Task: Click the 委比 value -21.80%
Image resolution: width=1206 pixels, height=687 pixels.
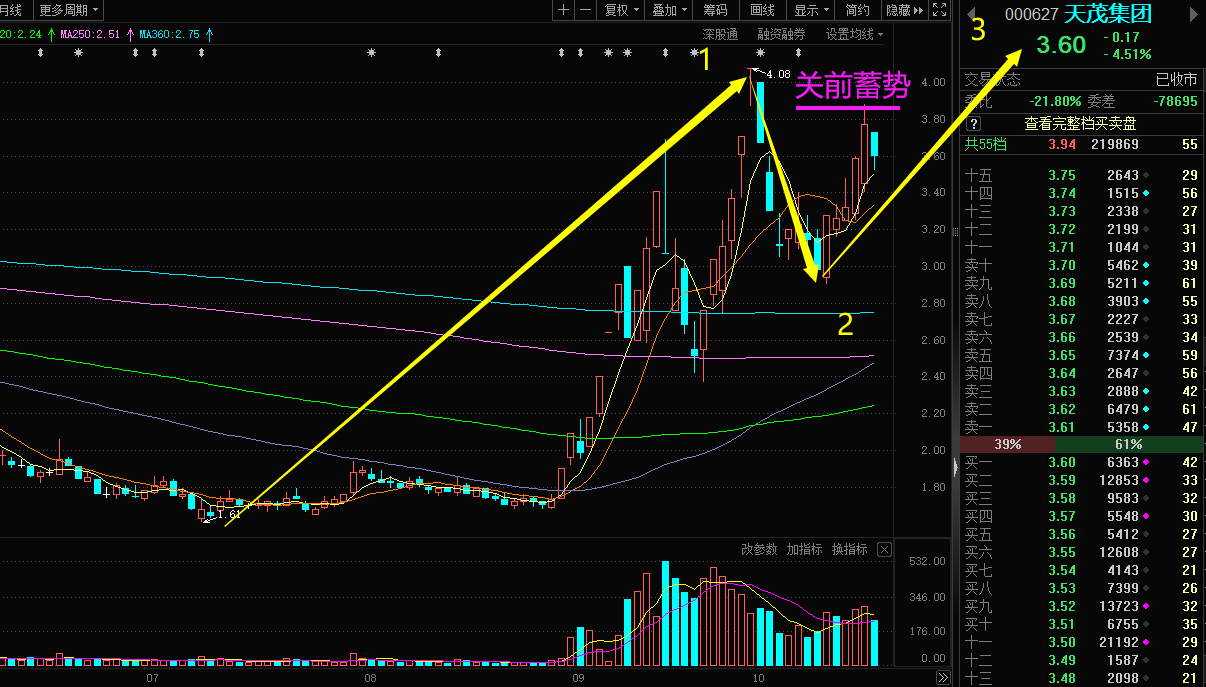Action: click(x=1055, y=102)
